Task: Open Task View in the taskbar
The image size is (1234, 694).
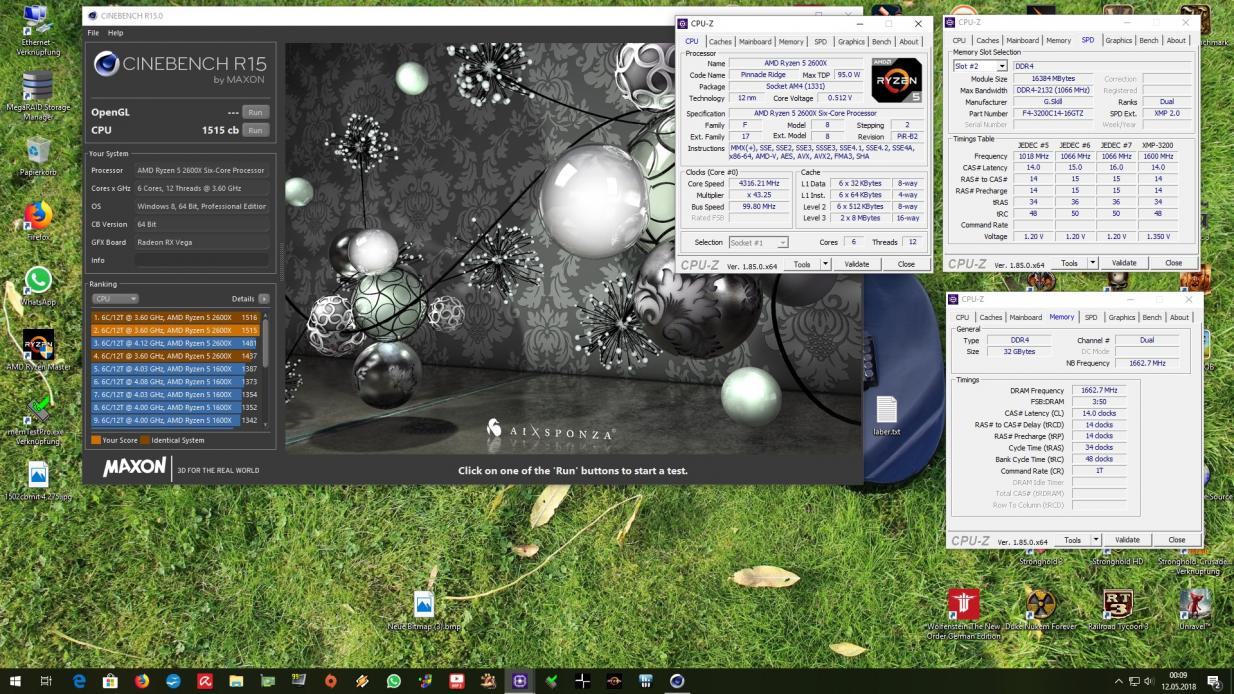Action: (x=46, y=681)
